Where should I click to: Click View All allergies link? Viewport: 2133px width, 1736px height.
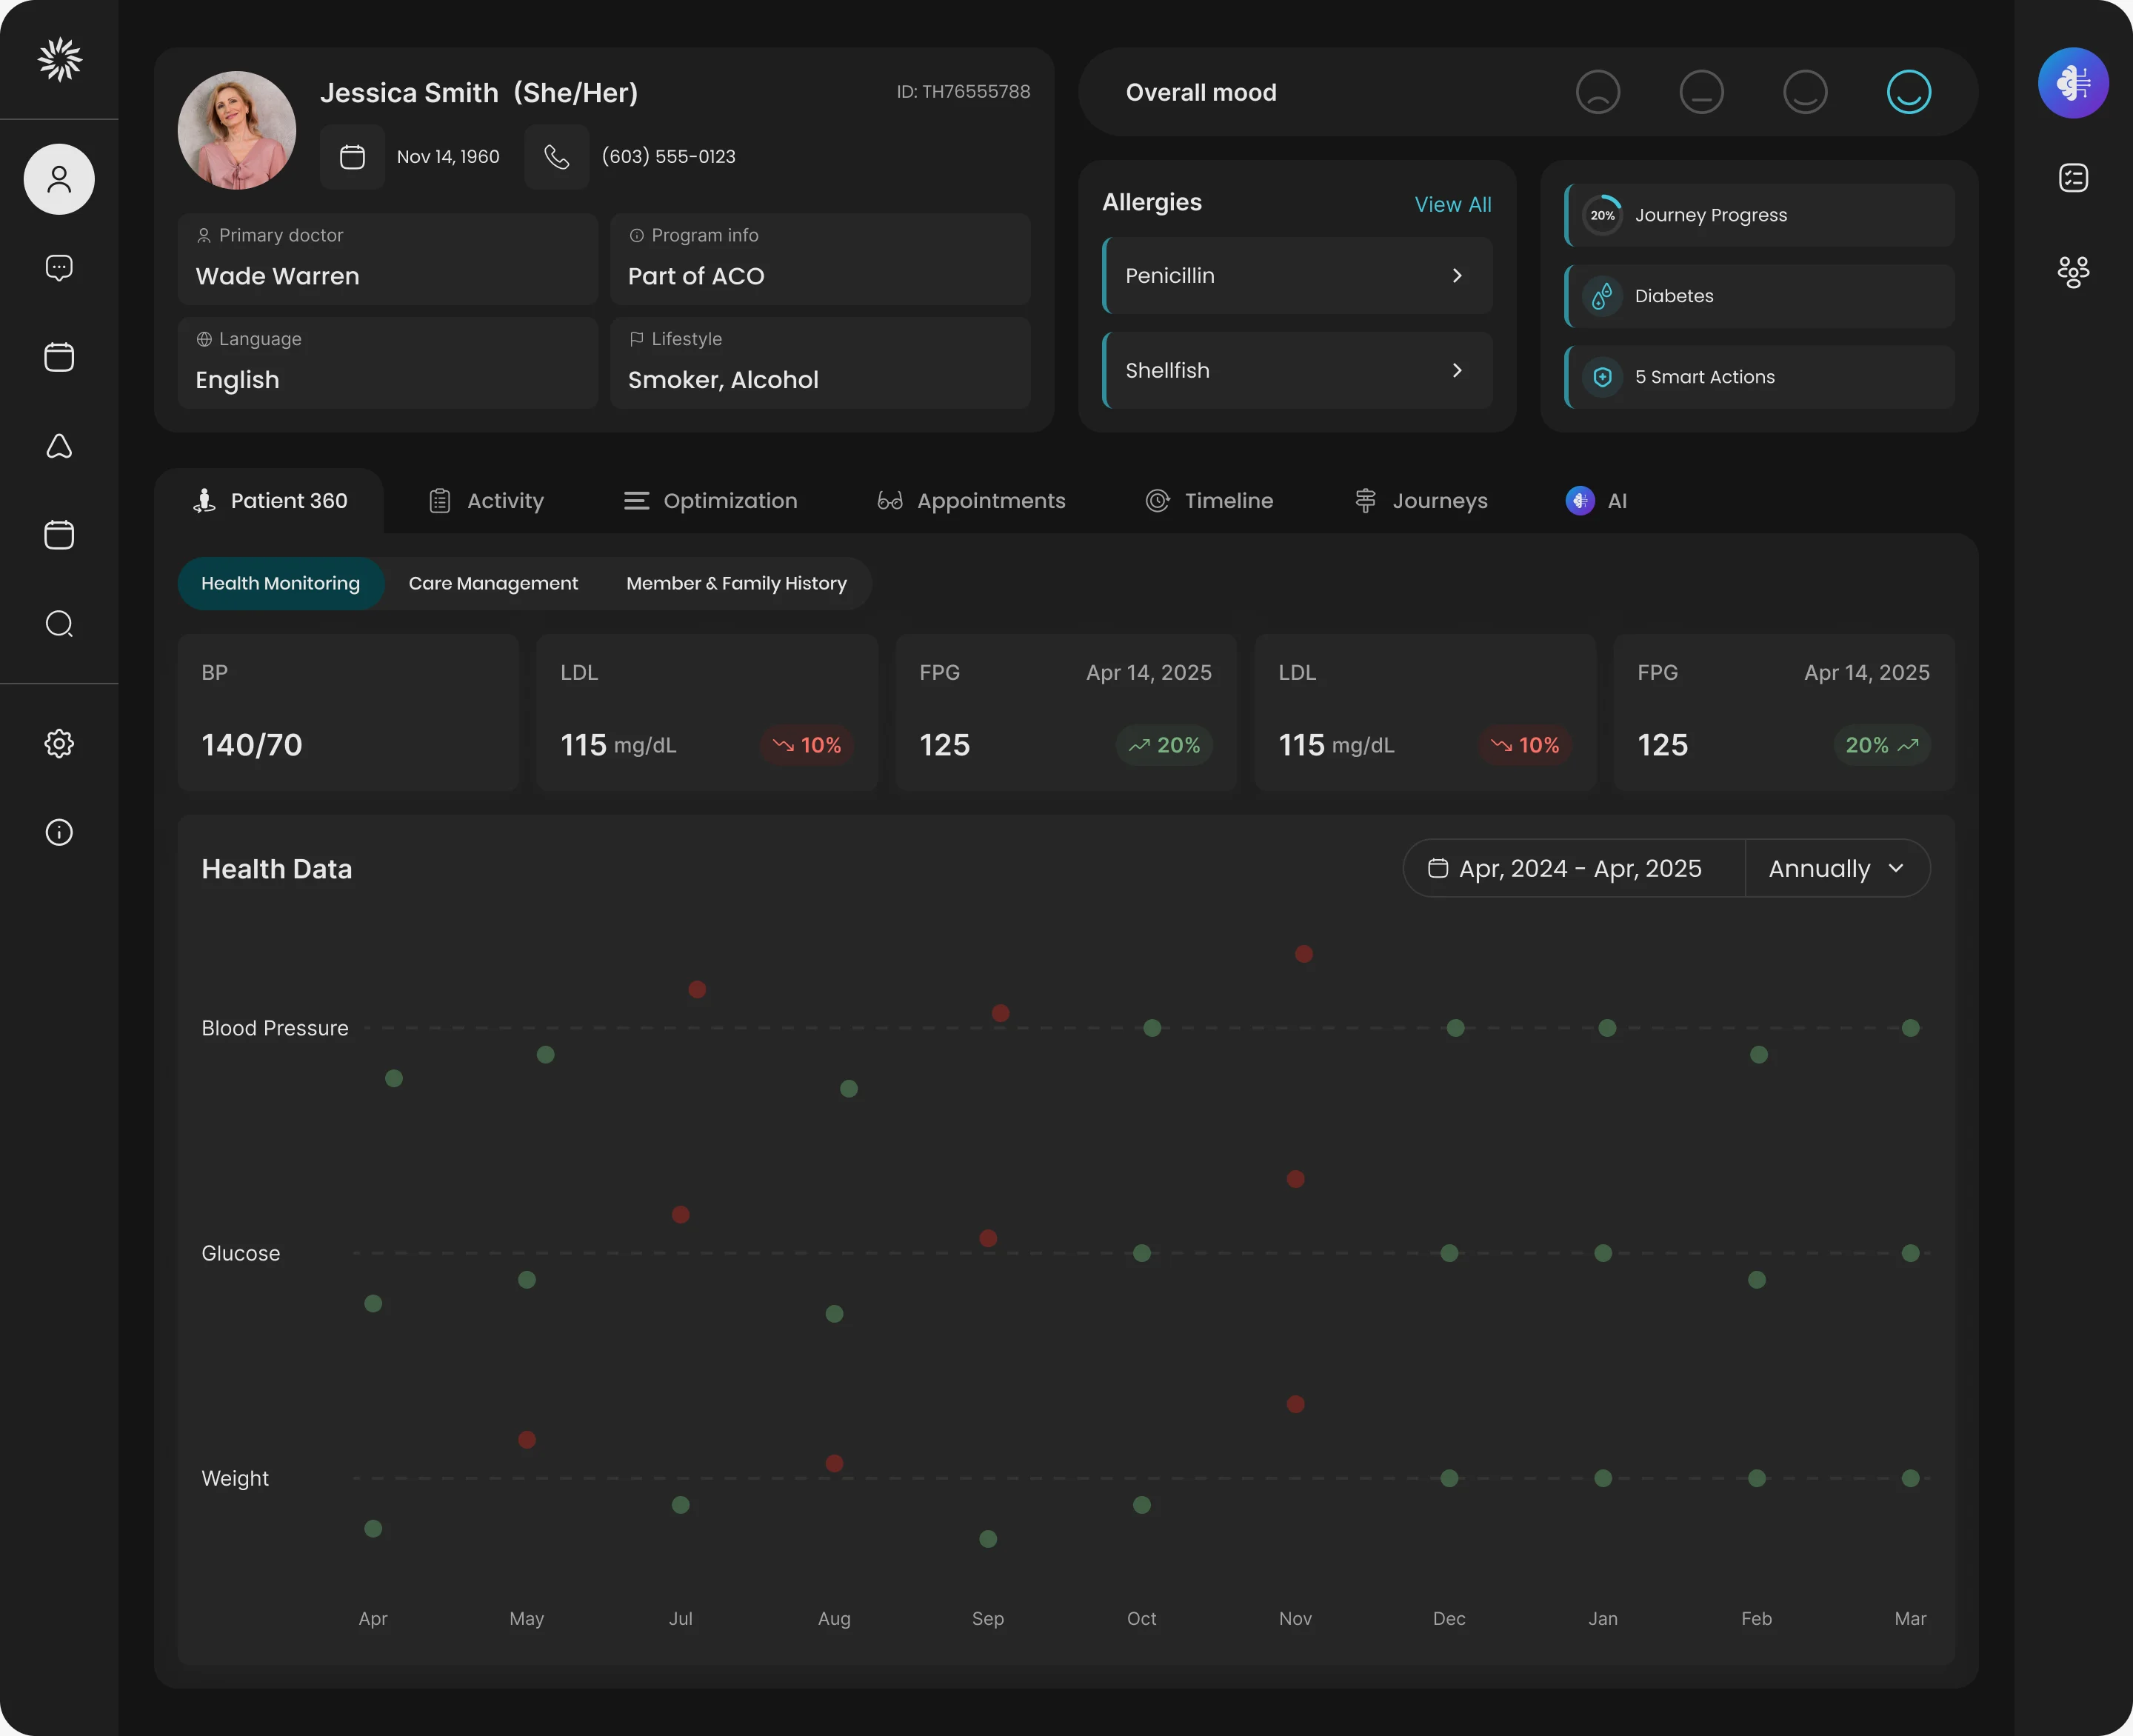(x=1452, y=204)
